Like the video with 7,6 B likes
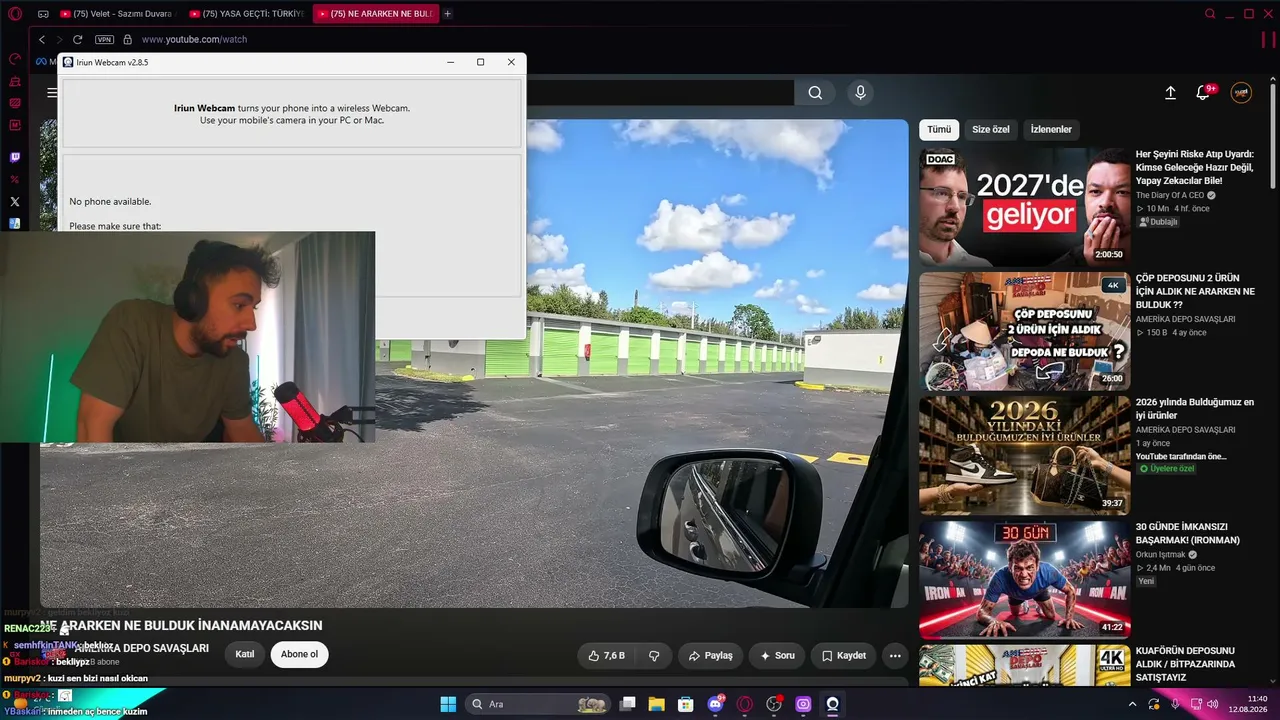1280x720 pixels. pyautogui.click(x=606, y=655)
